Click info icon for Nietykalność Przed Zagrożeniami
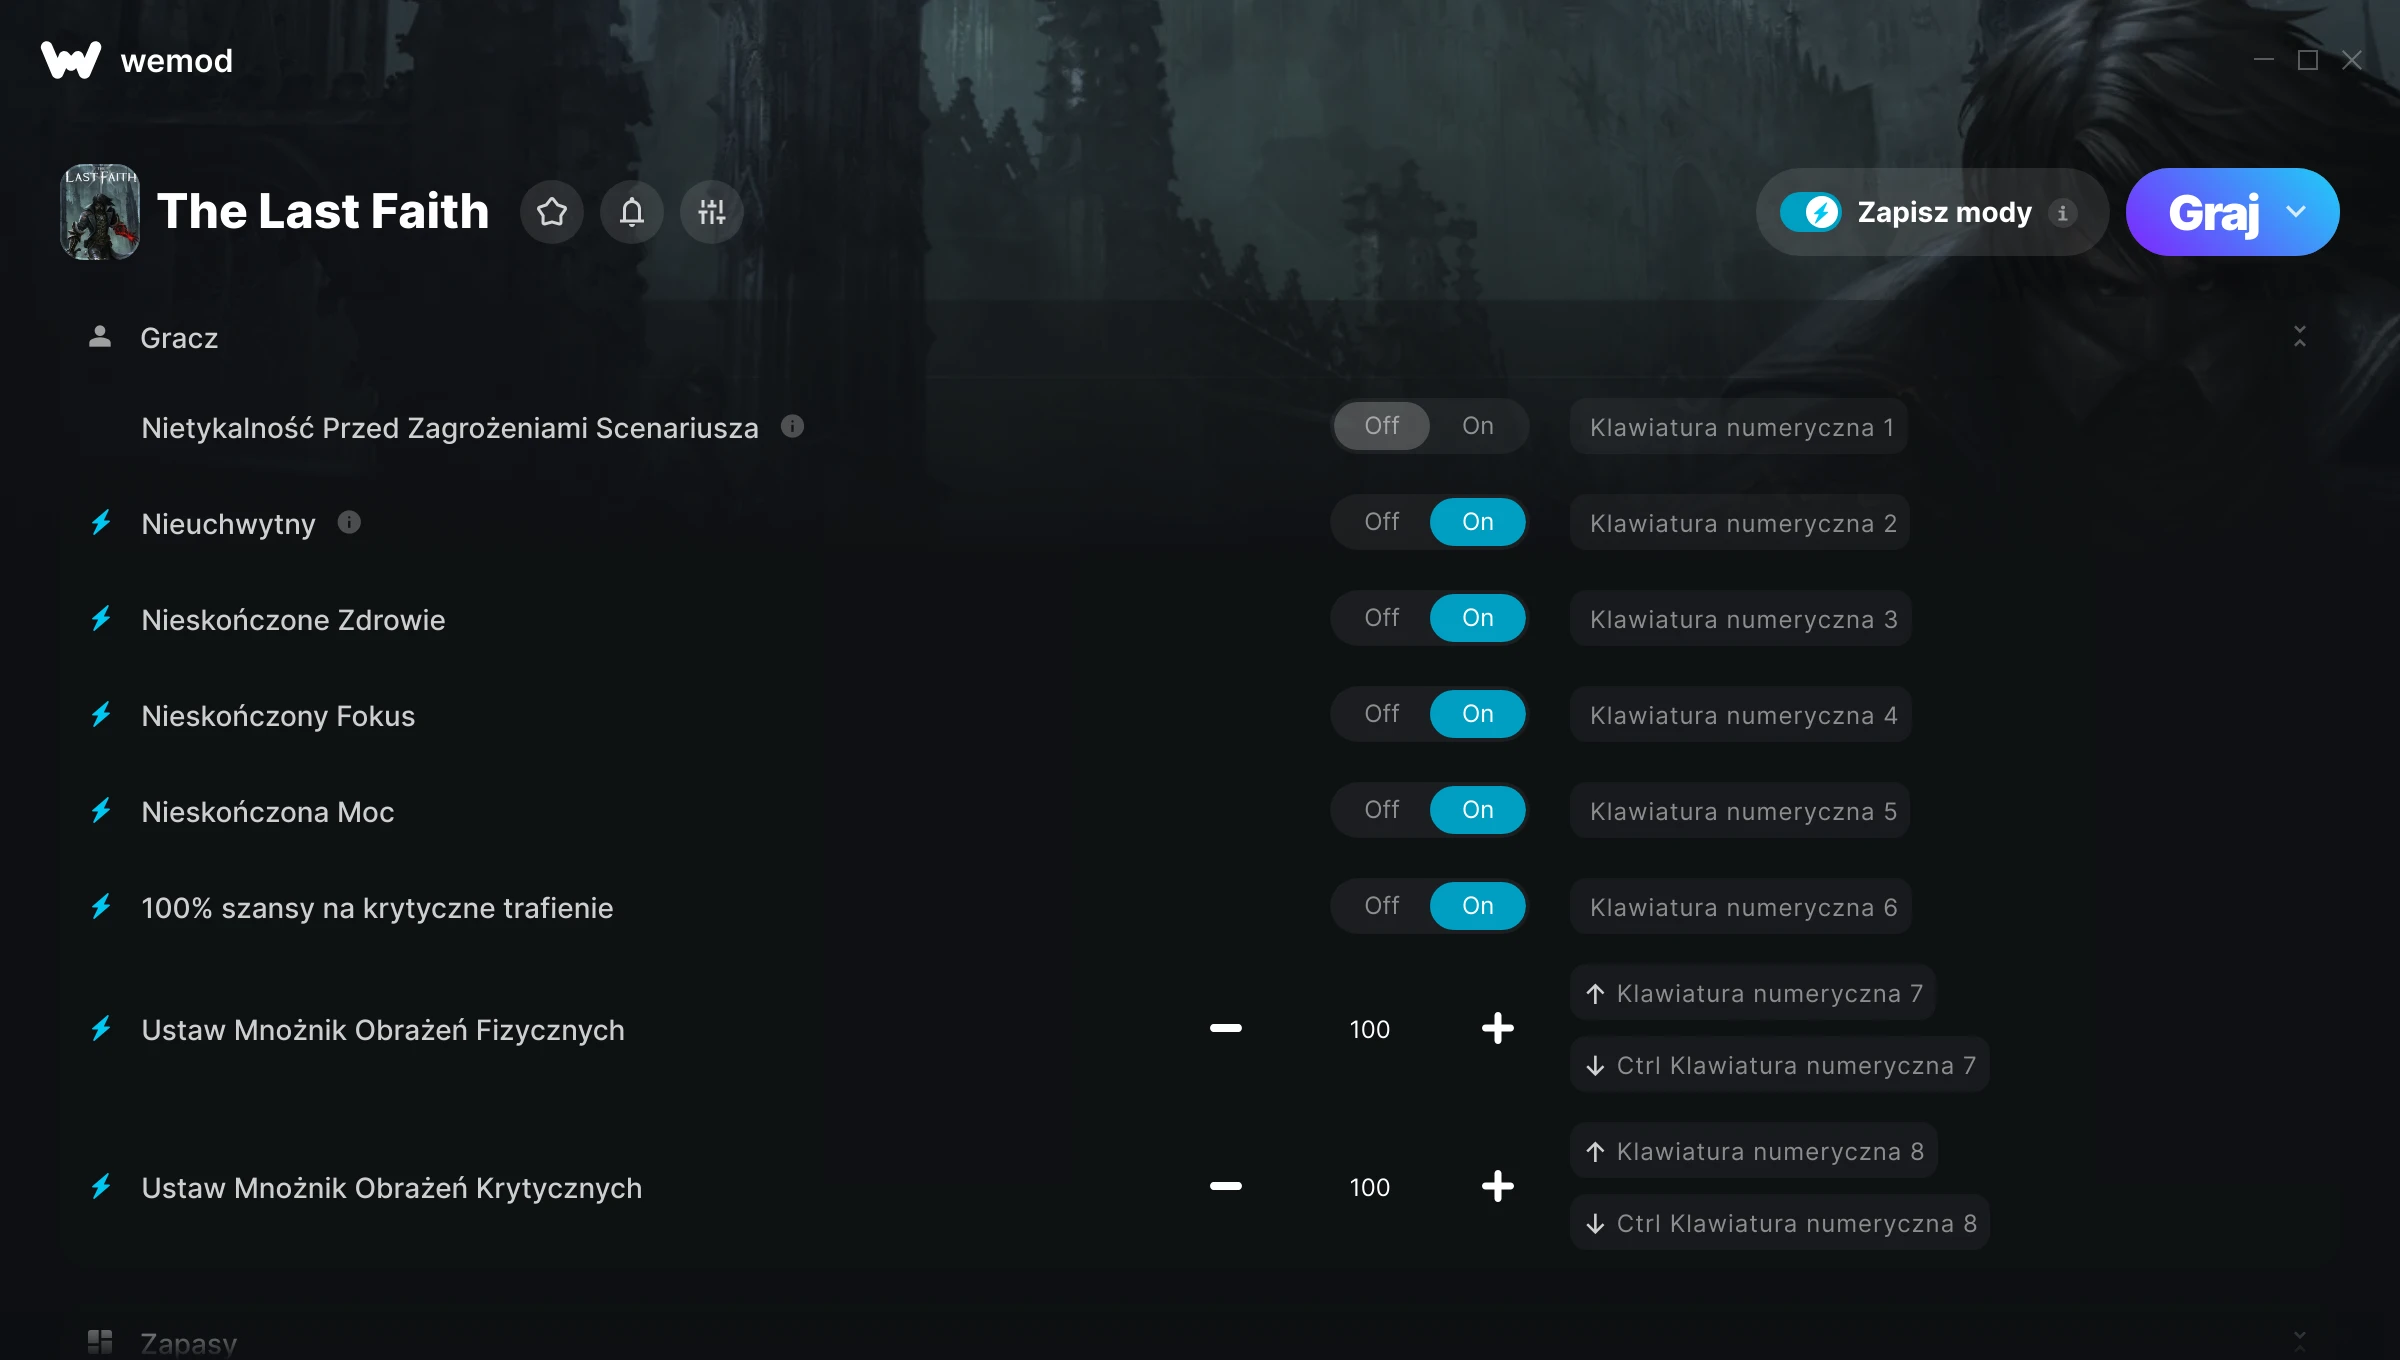This screenshot has height=1360, width=2400. 792,427
